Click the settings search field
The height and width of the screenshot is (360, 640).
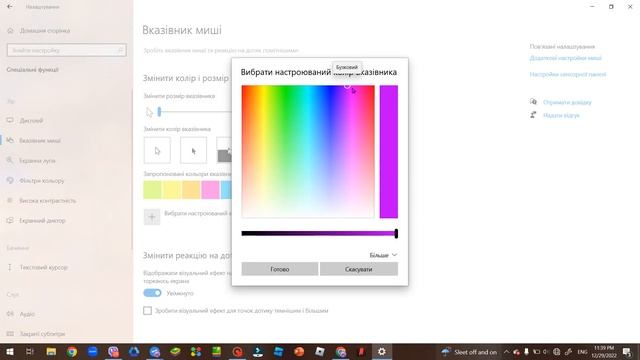pyautogui.click(x=67, y=50)
